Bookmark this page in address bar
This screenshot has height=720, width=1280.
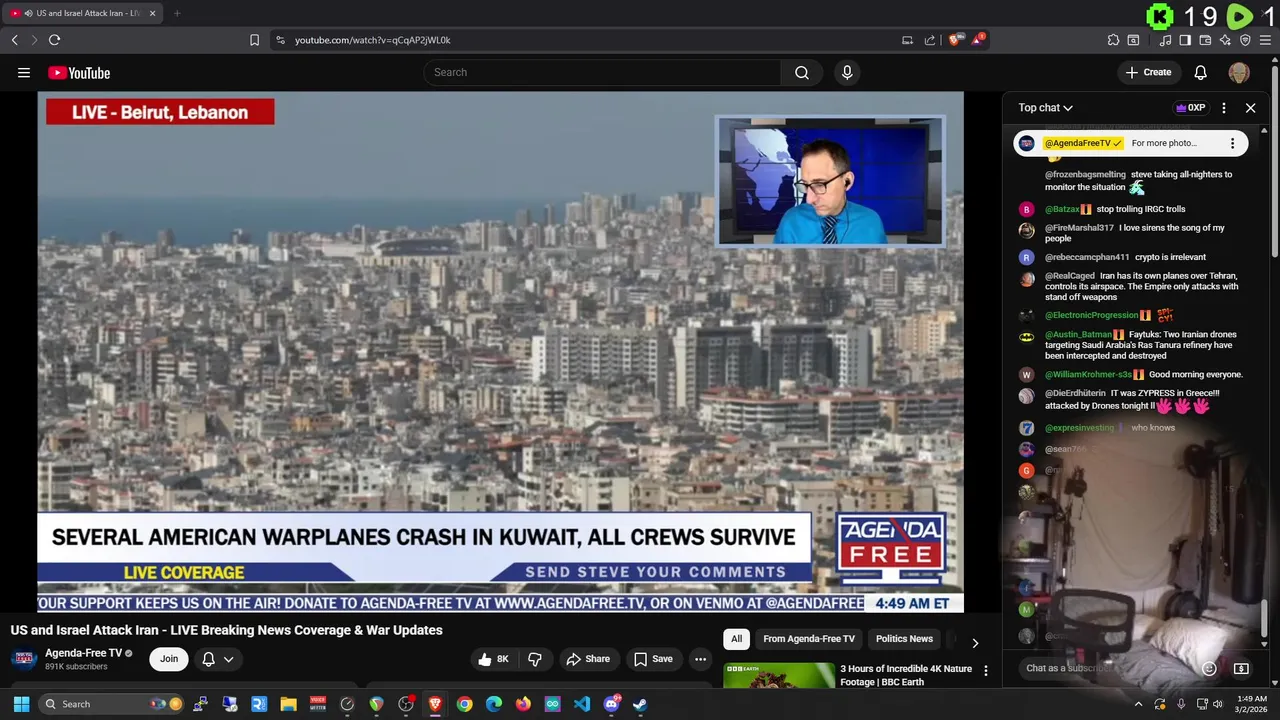(x=254, y=40)
